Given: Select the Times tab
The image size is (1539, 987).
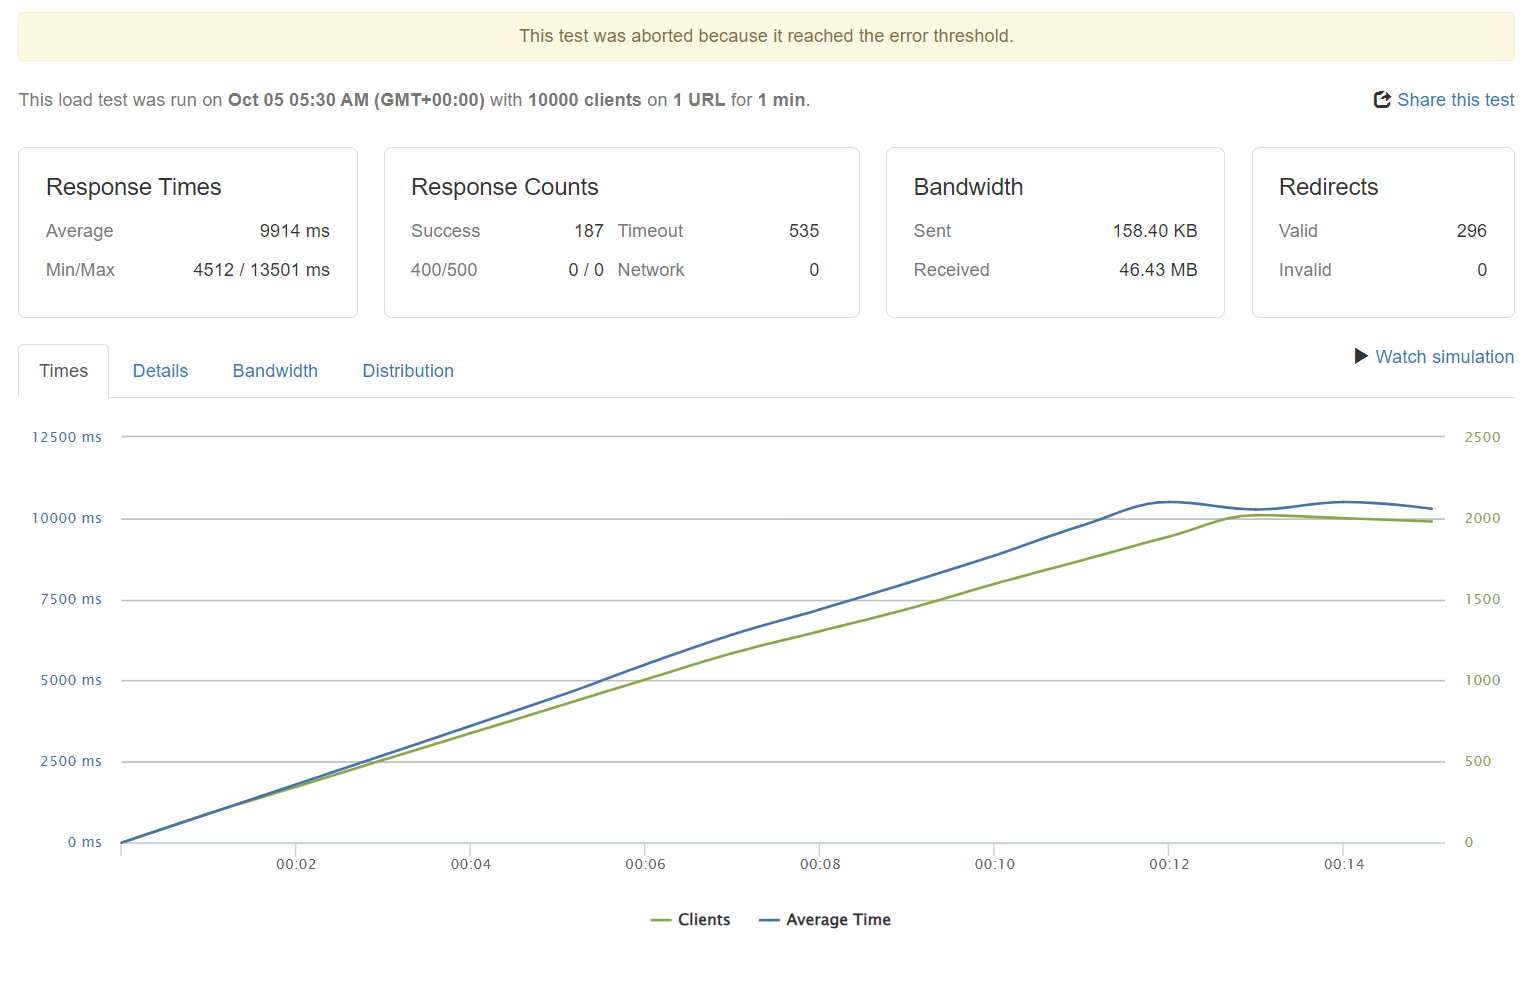Looking at the screenshot, I should (x=64, y=371).
